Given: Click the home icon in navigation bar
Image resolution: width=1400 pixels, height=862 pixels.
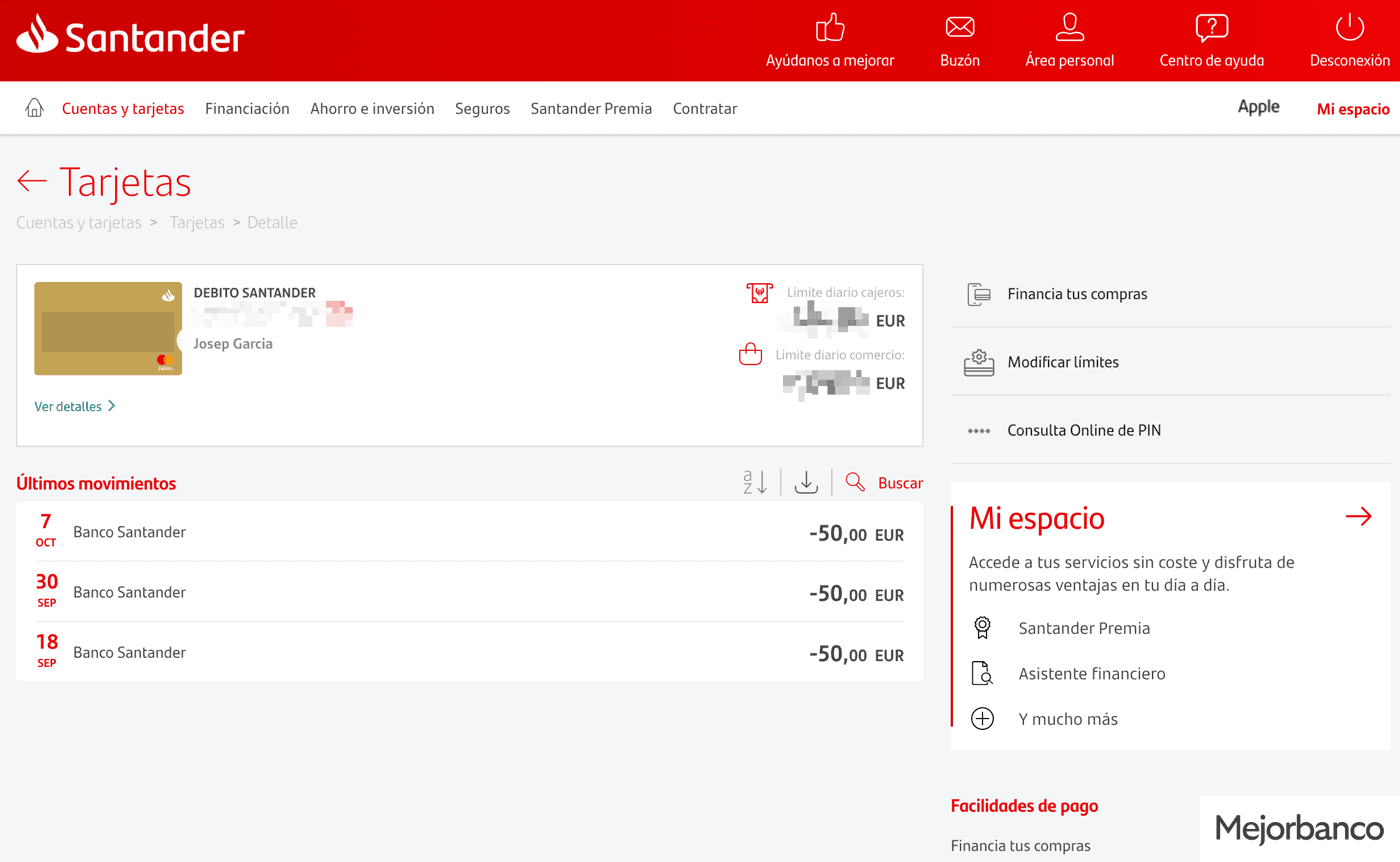Looking at the screenshot, I should click(34, 108).
